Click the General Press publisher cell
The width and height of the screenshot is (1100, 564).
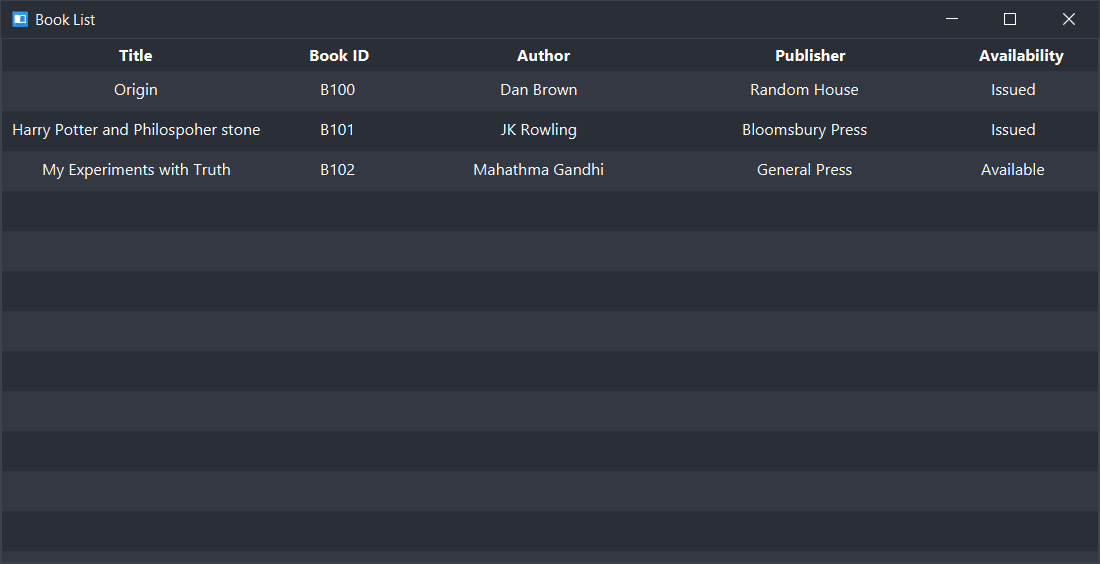(805, 170)
